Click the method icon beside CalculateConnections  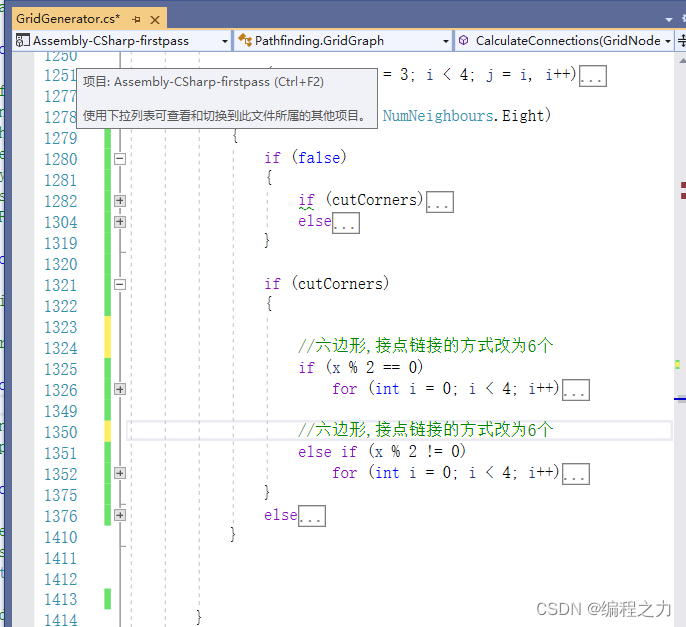(463, 40)
